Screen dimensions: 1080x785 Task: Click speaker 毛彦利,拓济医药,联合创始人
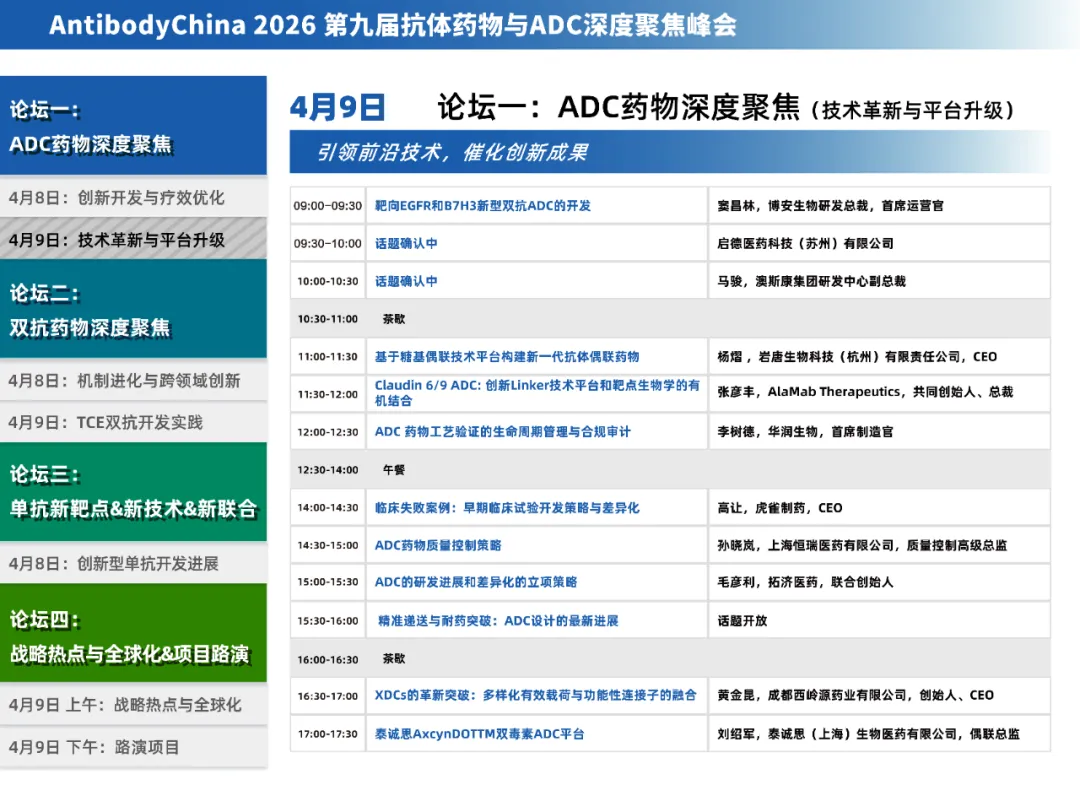point(805,582)
